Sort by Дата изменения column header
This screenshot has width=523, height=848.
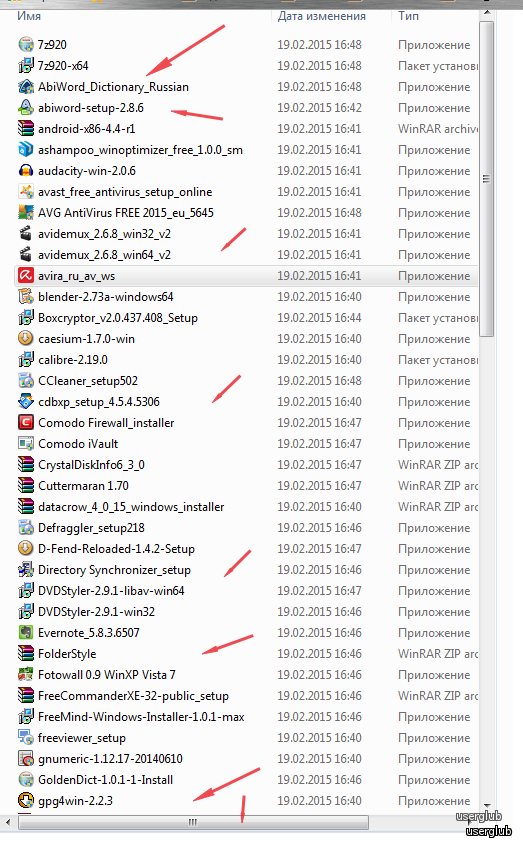coord(322,16)
